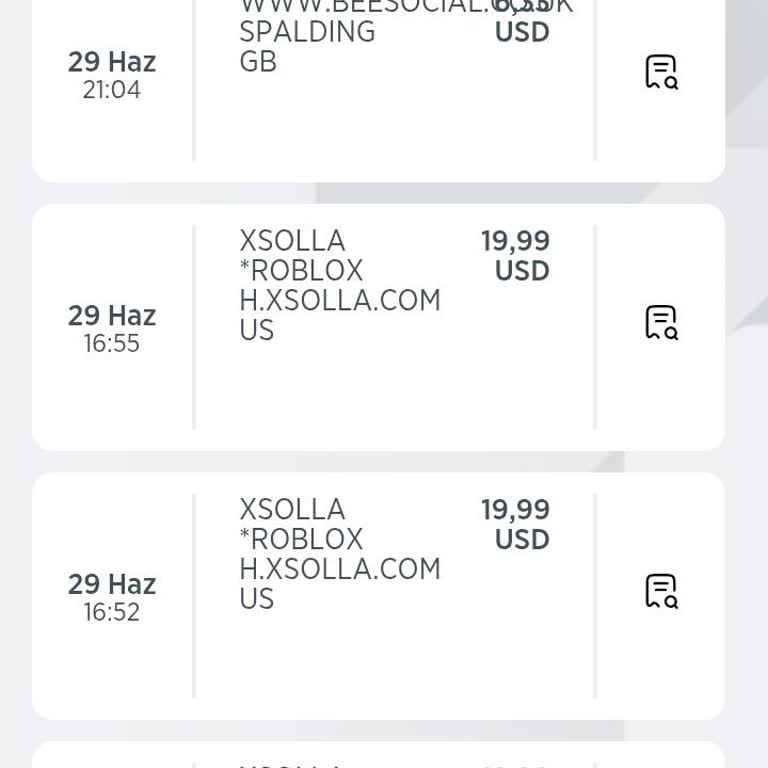
Task: Click the USD currency label of the SPALDING transaction
Action: click(x=522, y=32)
